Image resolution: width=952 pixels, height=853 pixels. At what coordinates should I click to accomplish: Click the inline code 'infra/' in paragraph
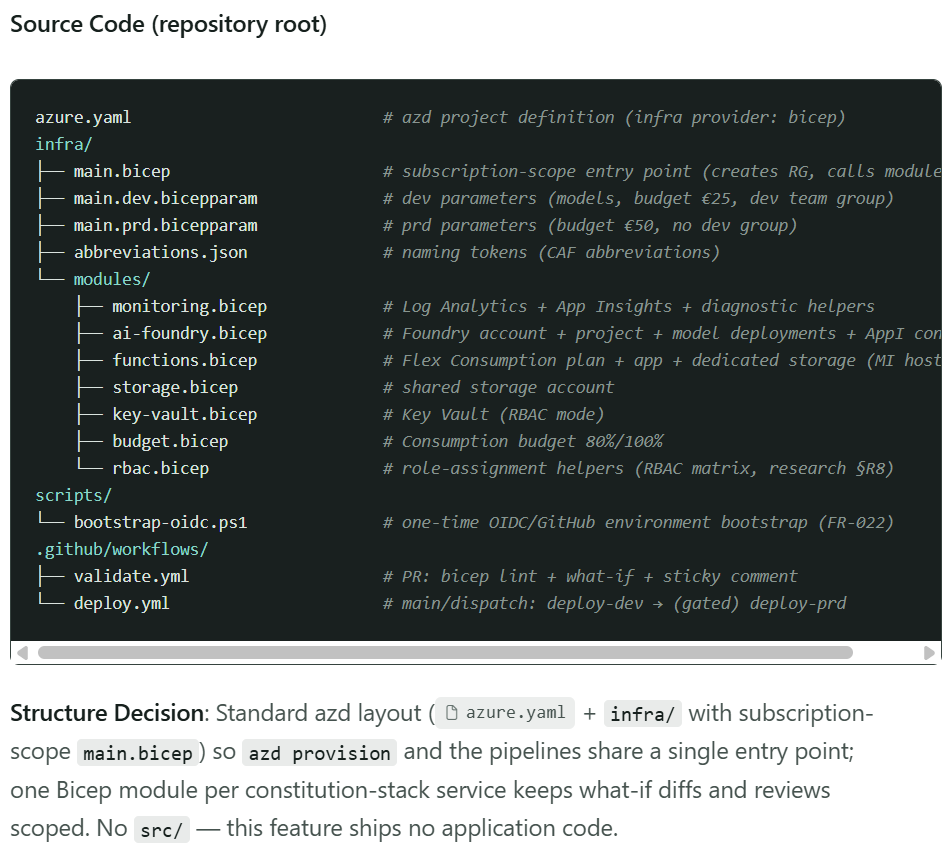pos(642,714)
